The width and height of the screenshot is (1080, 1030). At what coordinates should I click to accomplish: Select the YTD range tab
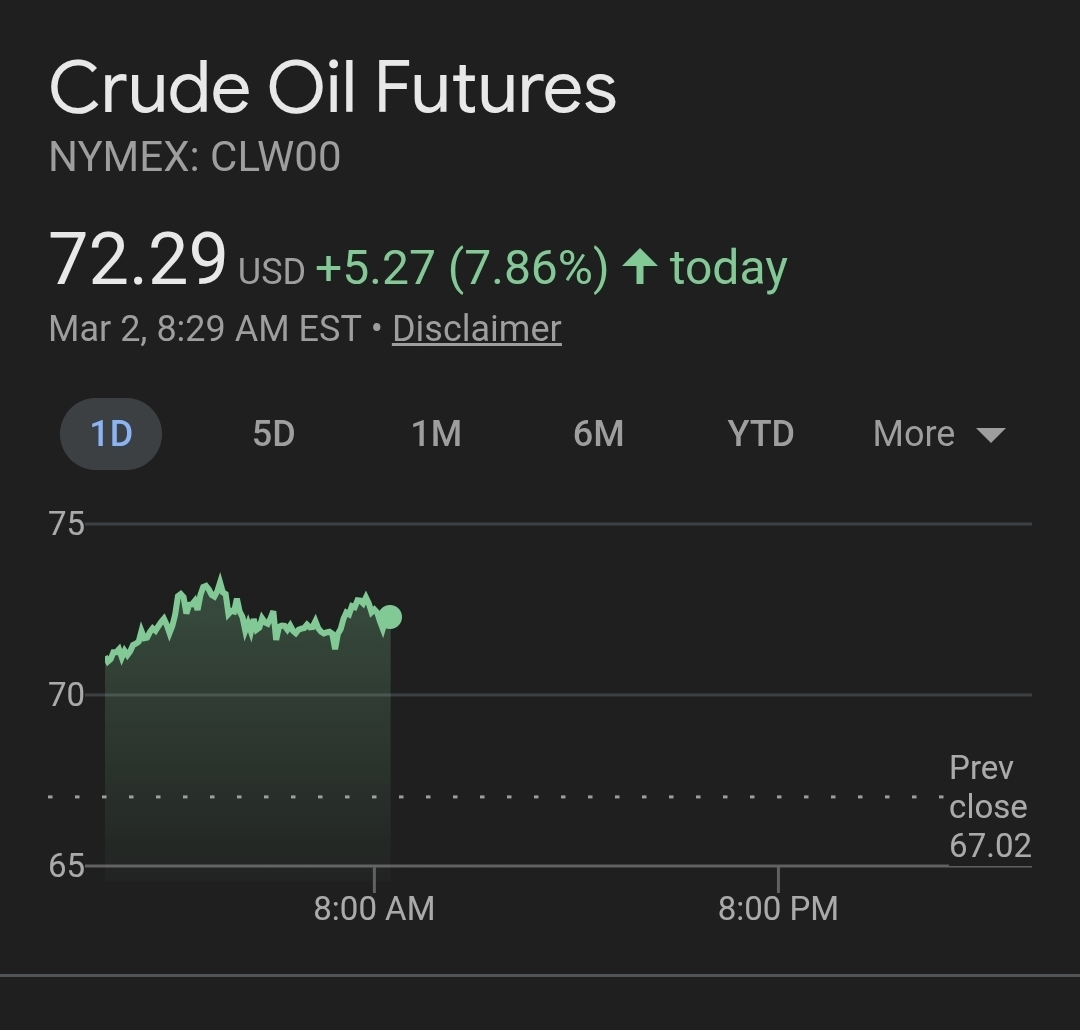click(760, 434)
